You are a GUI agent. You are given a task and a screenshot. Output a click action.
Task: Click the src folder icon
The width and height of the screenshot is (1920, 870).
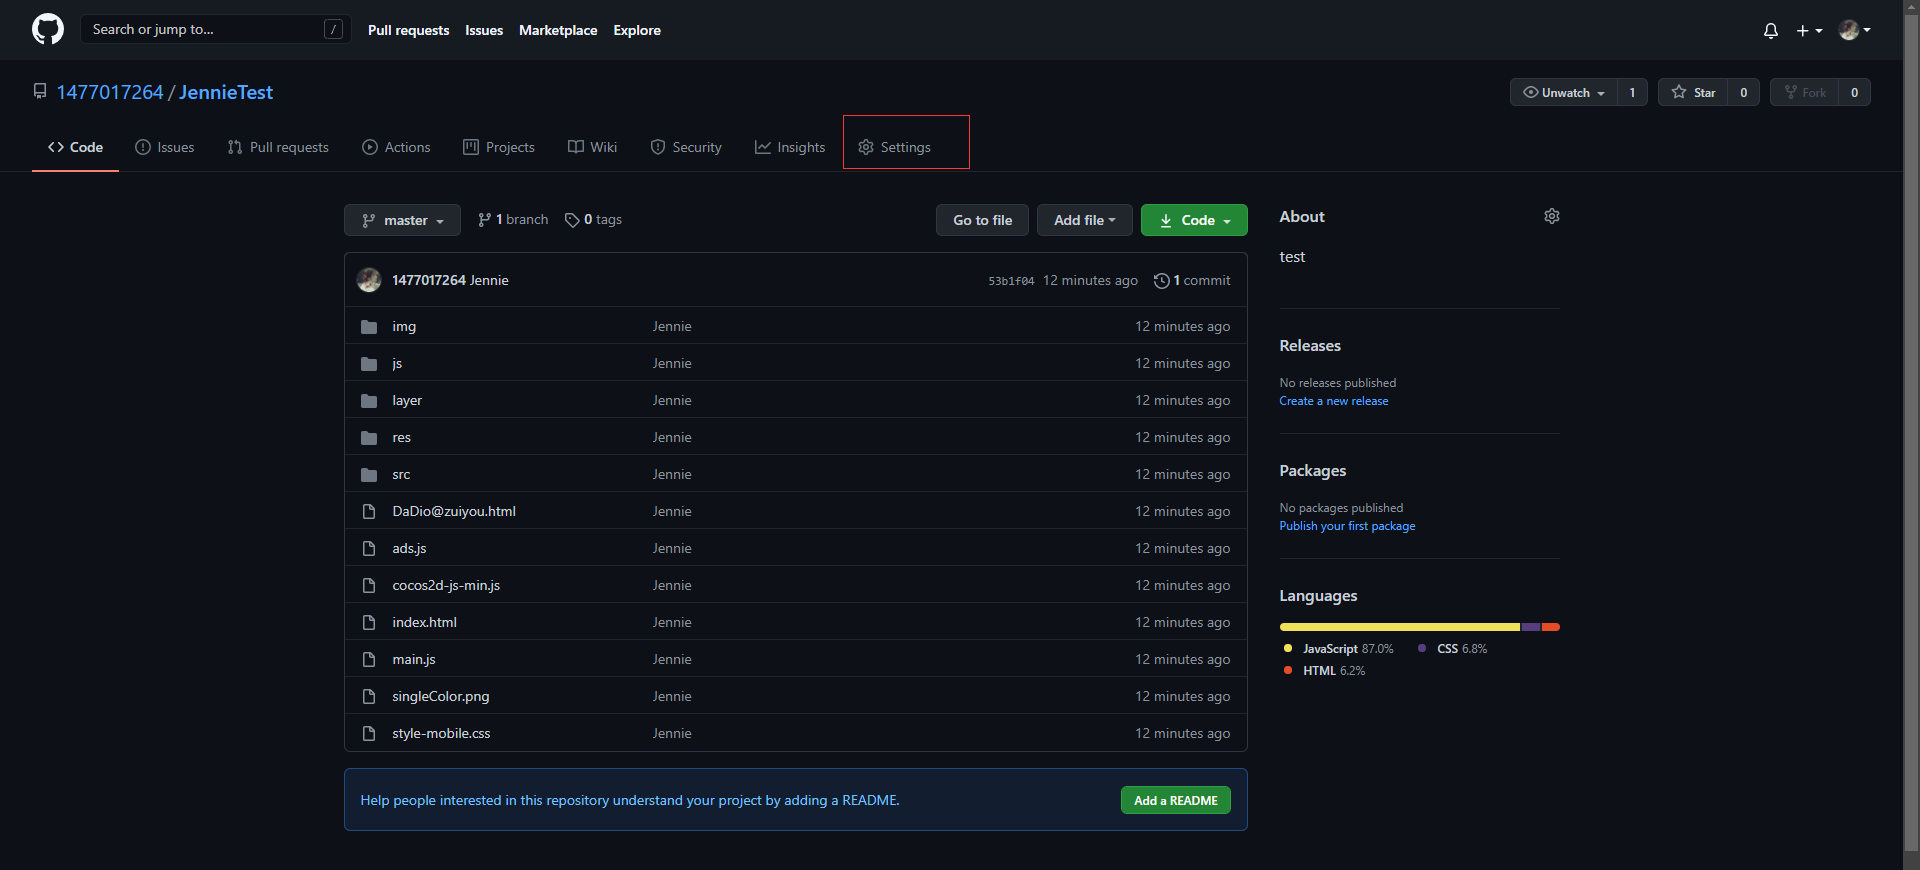(369, 474)
